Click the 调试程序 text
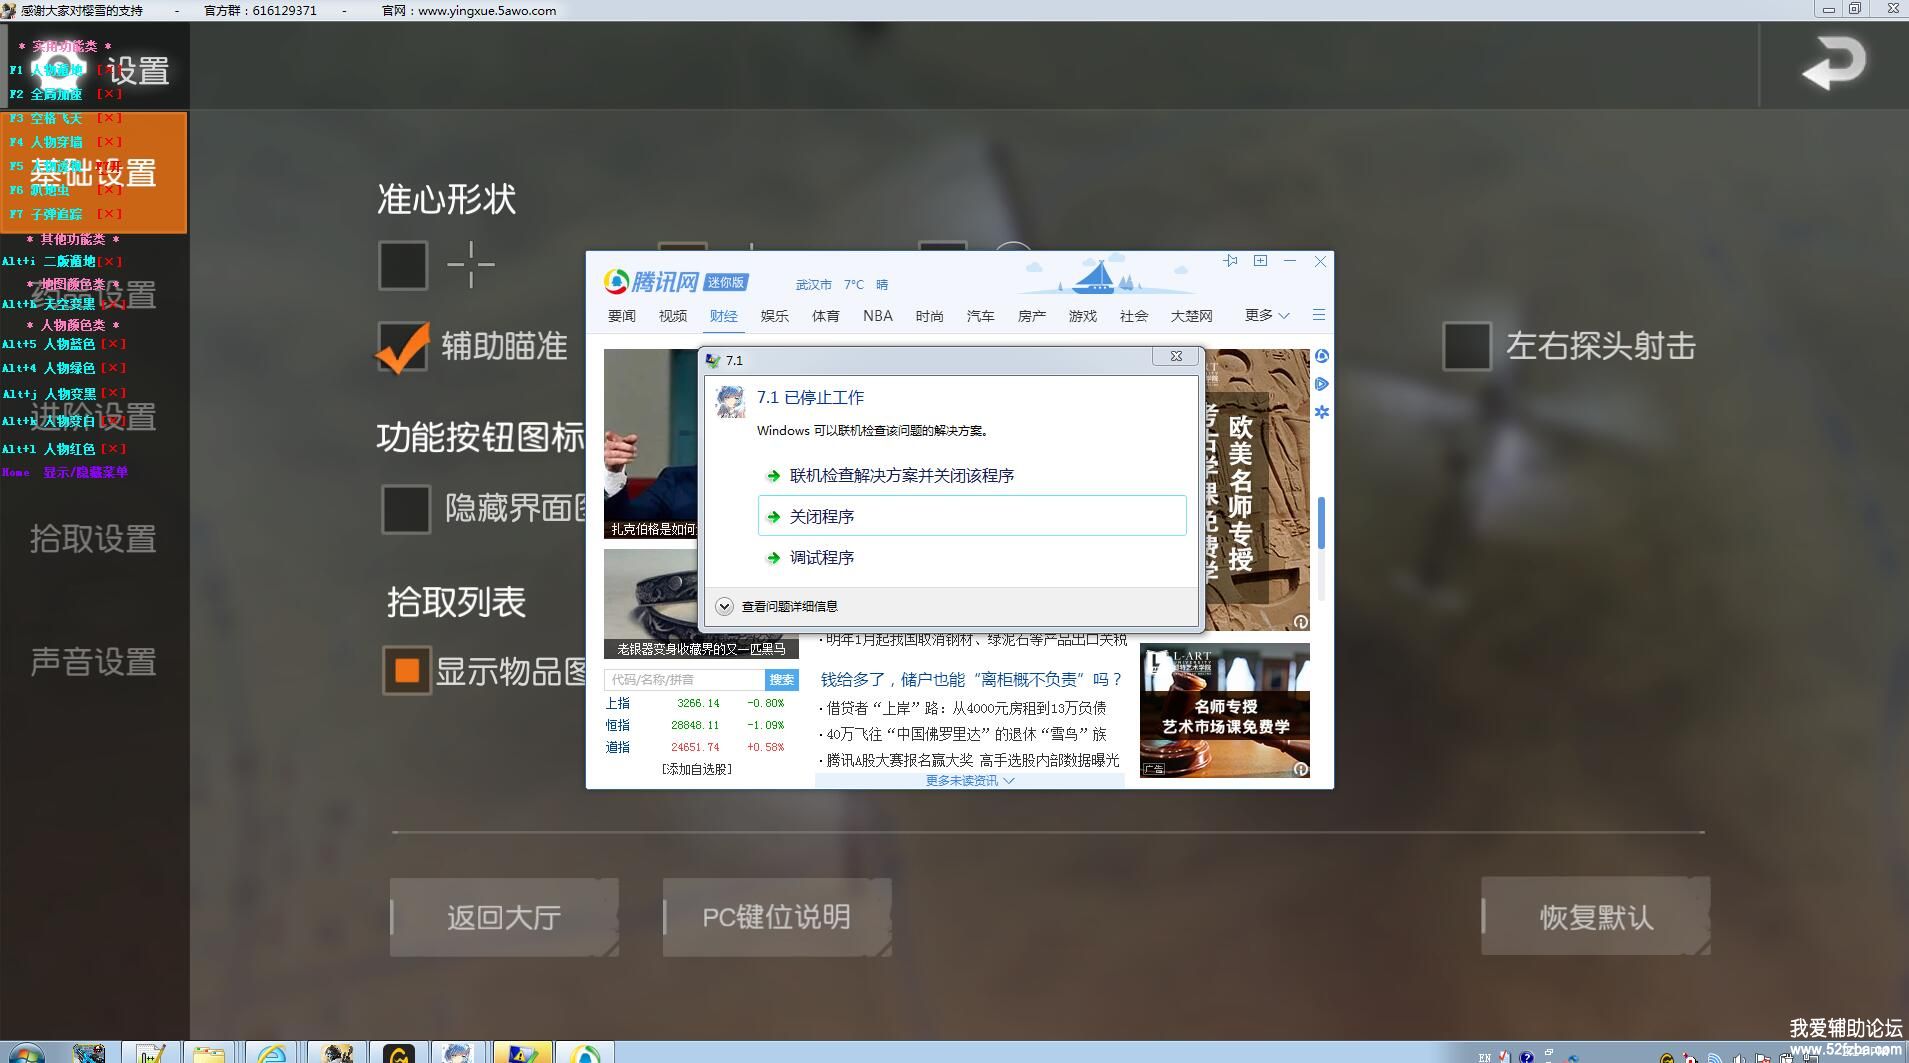The width and height of the screenshot is (1909, 1063). coord(822,558)
